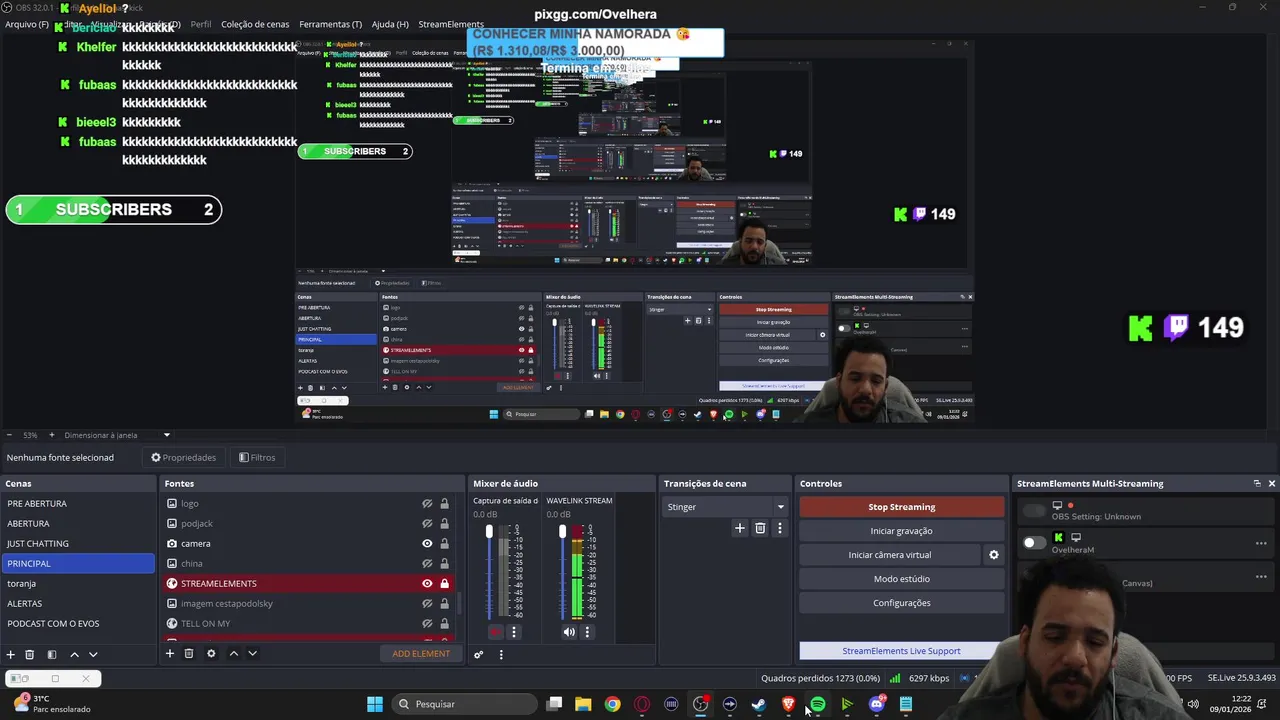Image resolution: width=1280 pixels, height=720 pixels.
Task: Show the podjack source
Action: coord(427,524)
